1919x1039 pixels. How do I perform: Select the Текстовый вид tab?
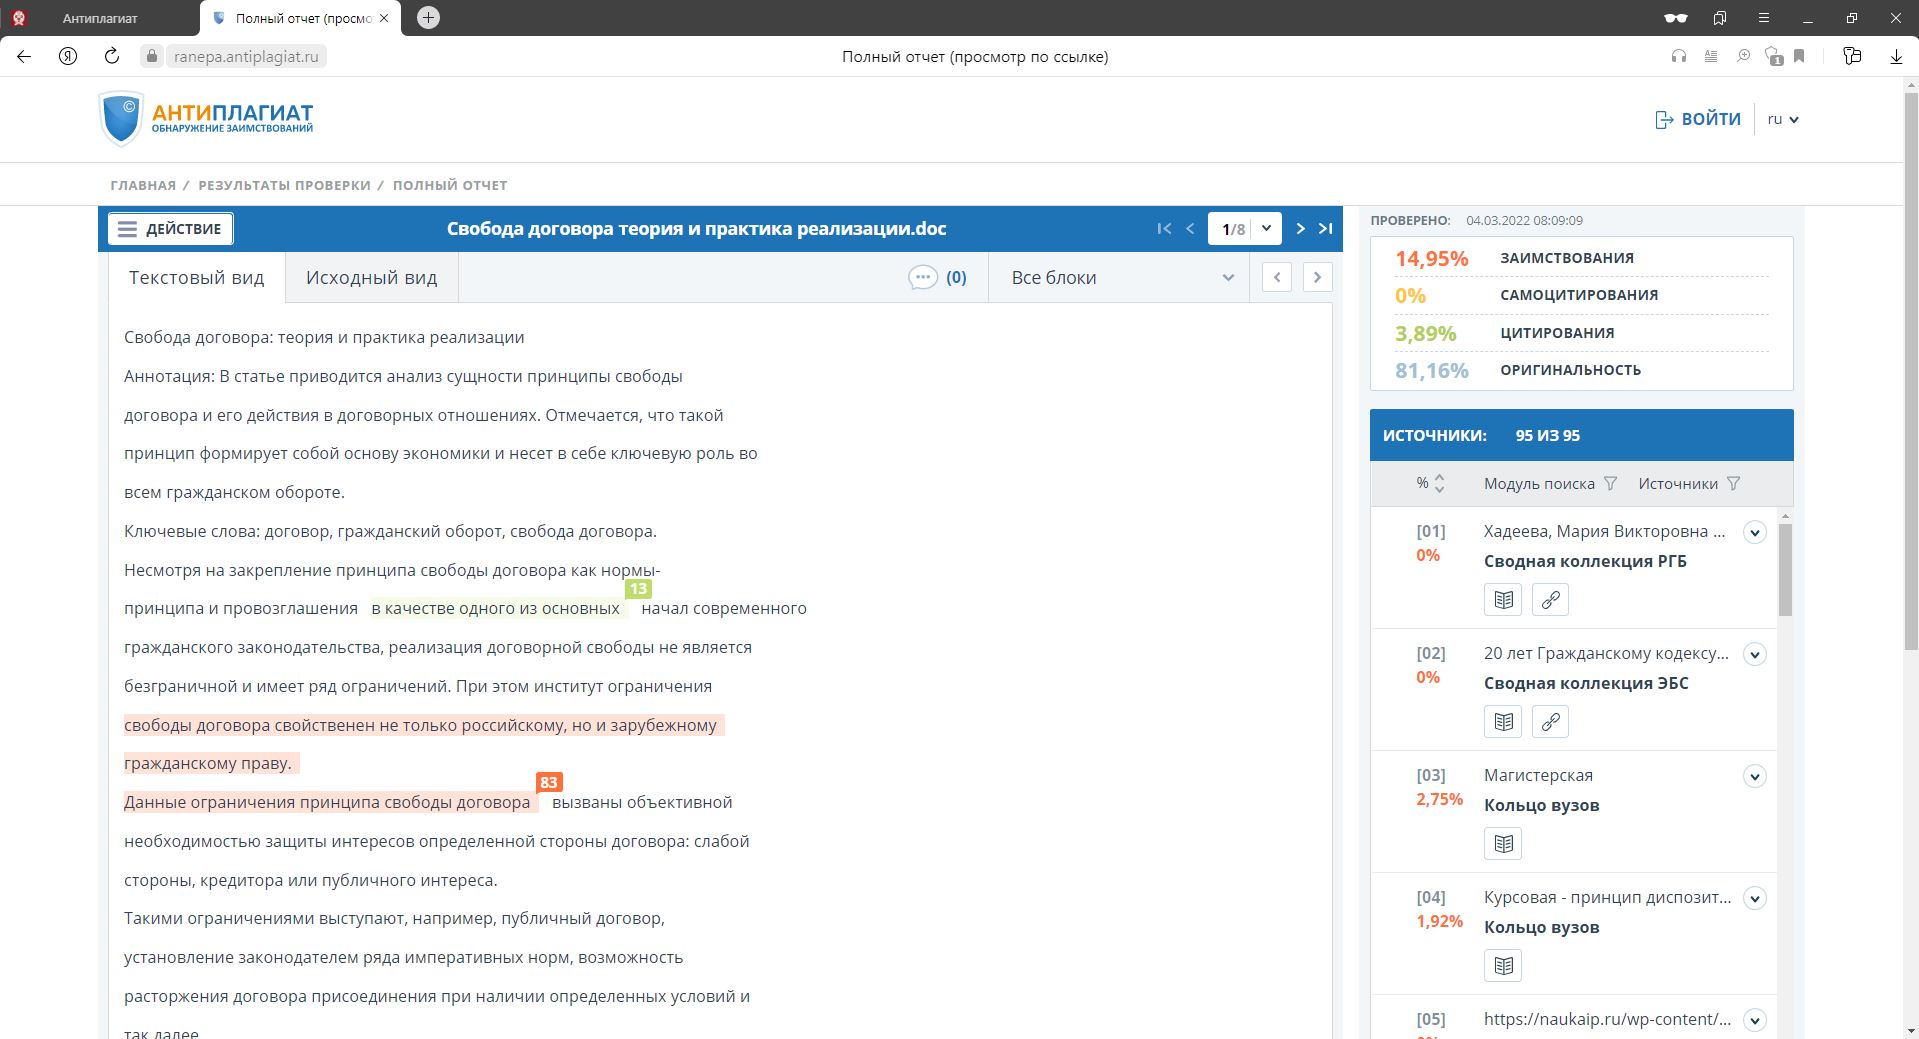point(196,278)
